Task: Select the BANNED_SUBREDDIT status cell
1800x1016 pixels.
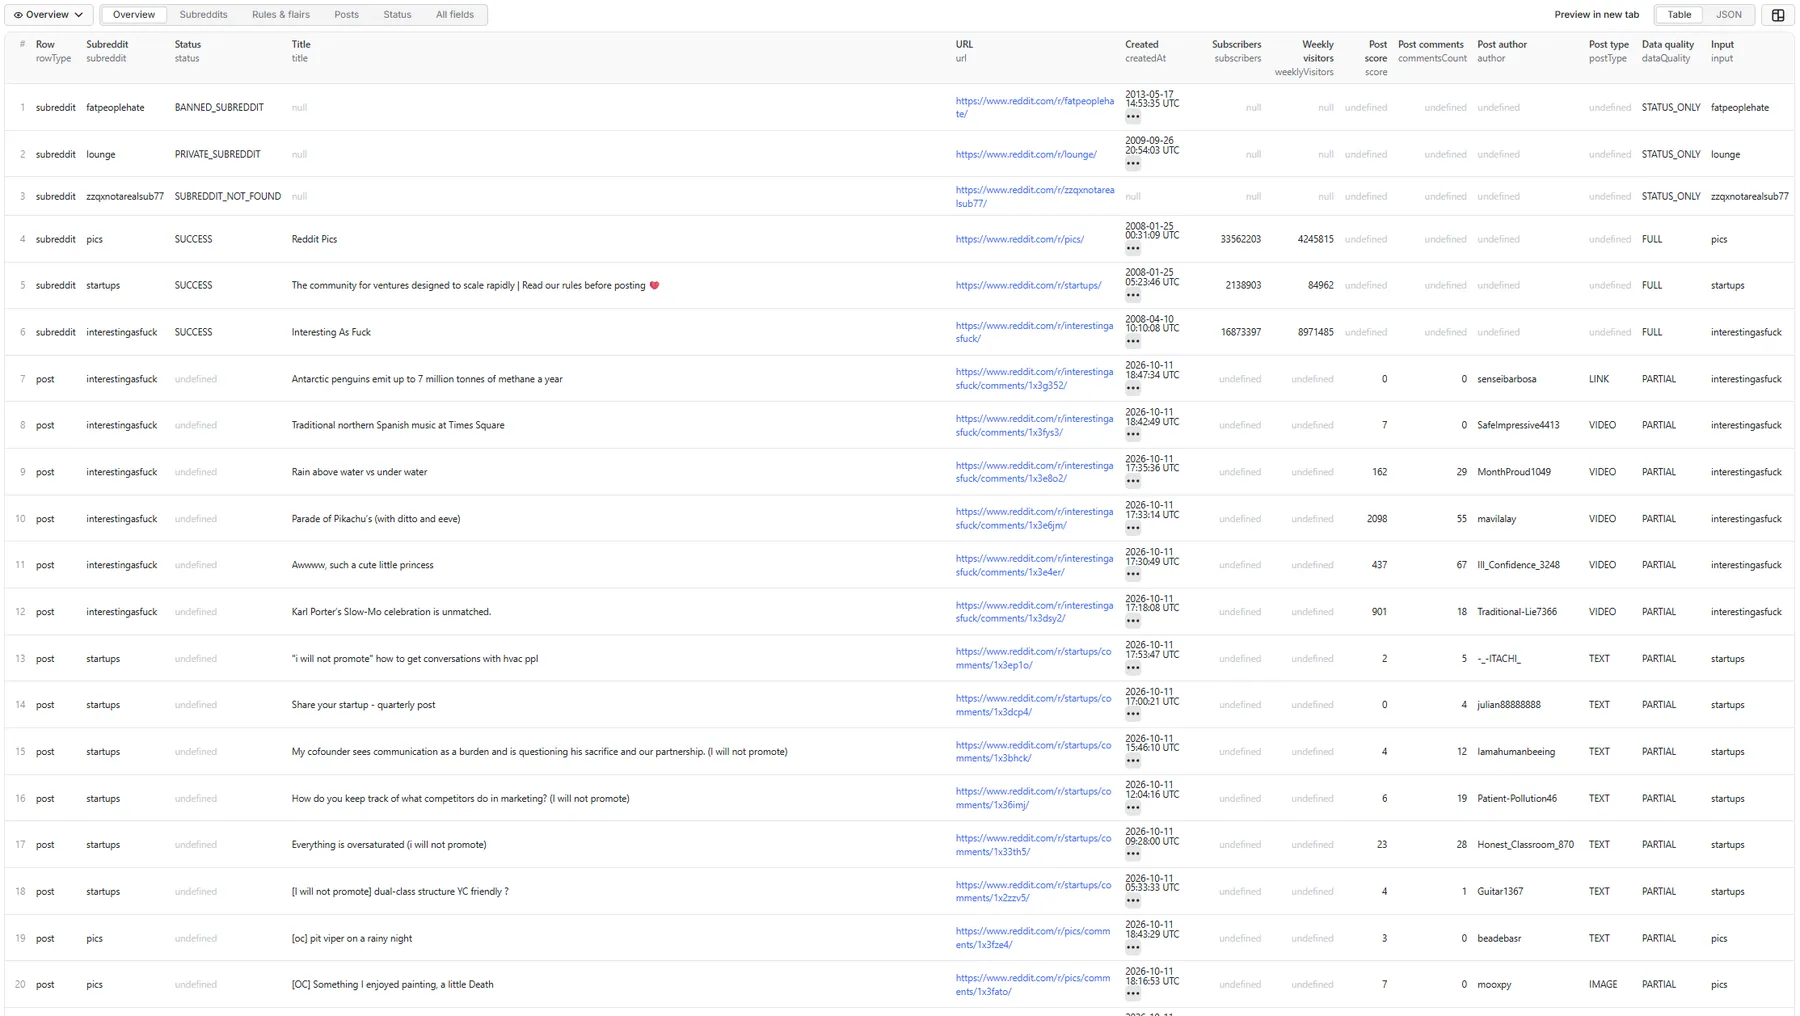Action: point(219,108)
